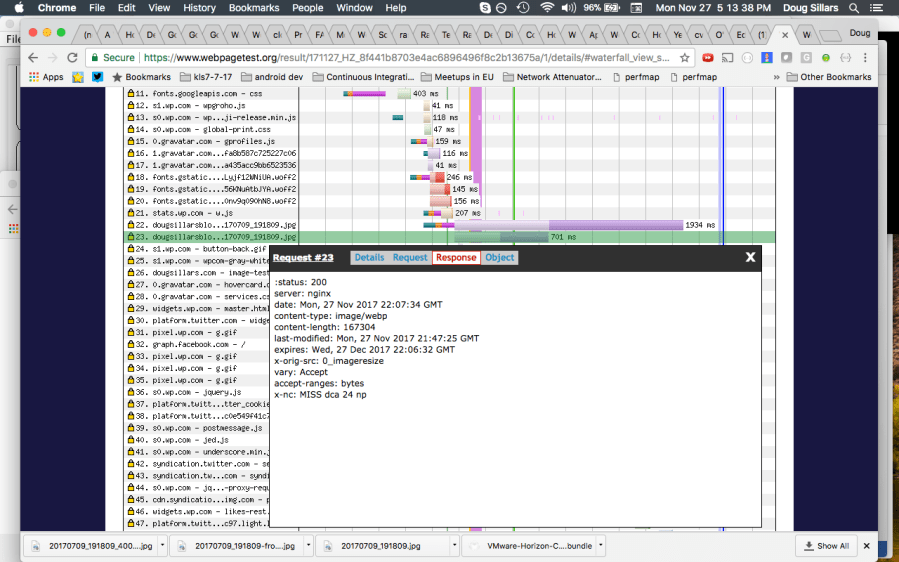Select request 22 dougsillarsblo jpg row
This screenshot has width=899, height=562.
(212, 225)
